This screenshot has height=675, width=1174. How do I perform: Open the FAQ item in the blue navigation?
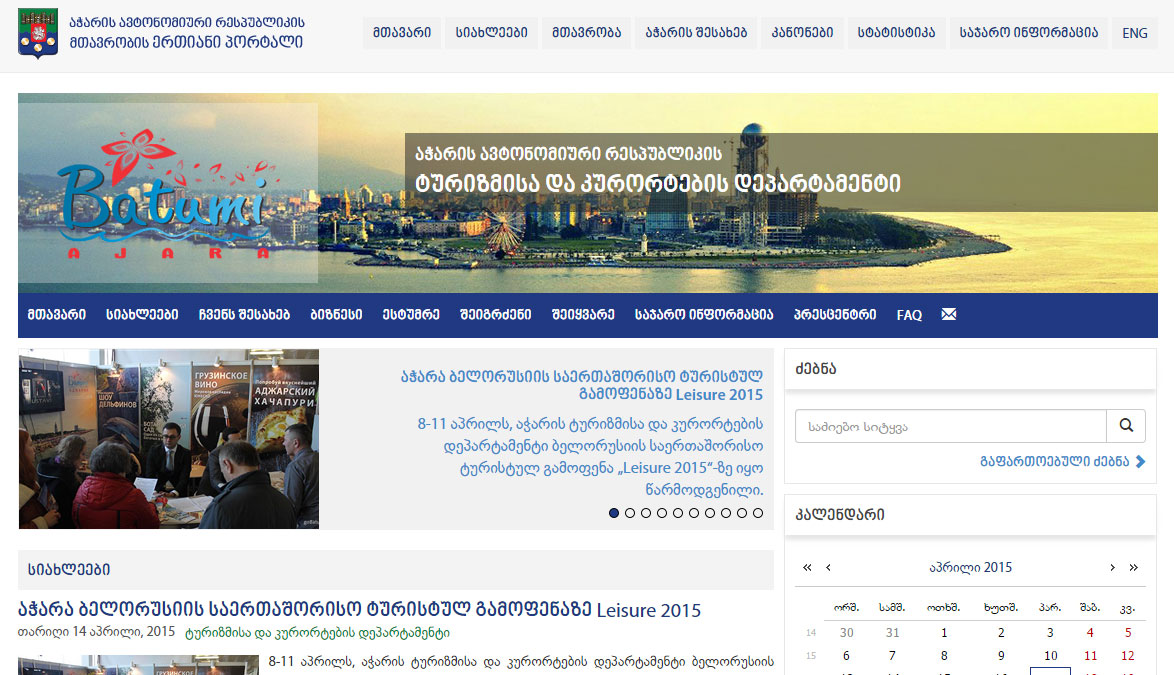pos(908,314)
